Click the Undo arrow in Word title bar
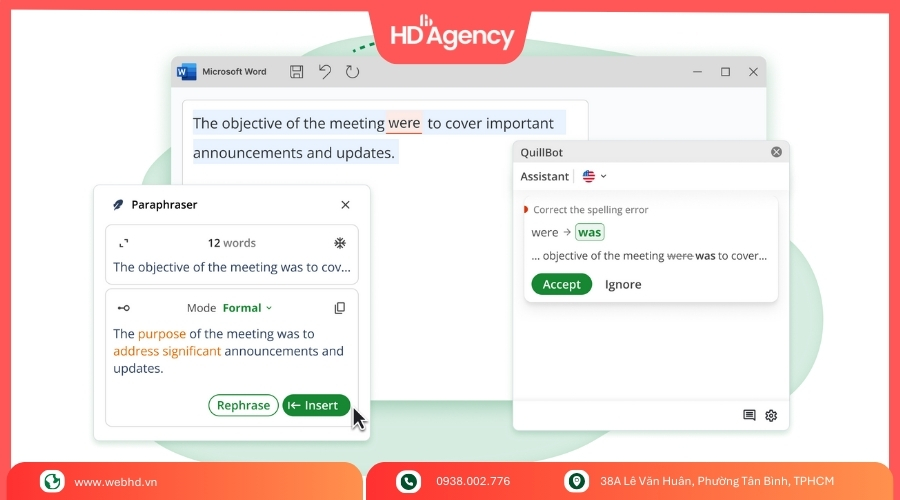 pyautogui.click(x=325, y=72)
